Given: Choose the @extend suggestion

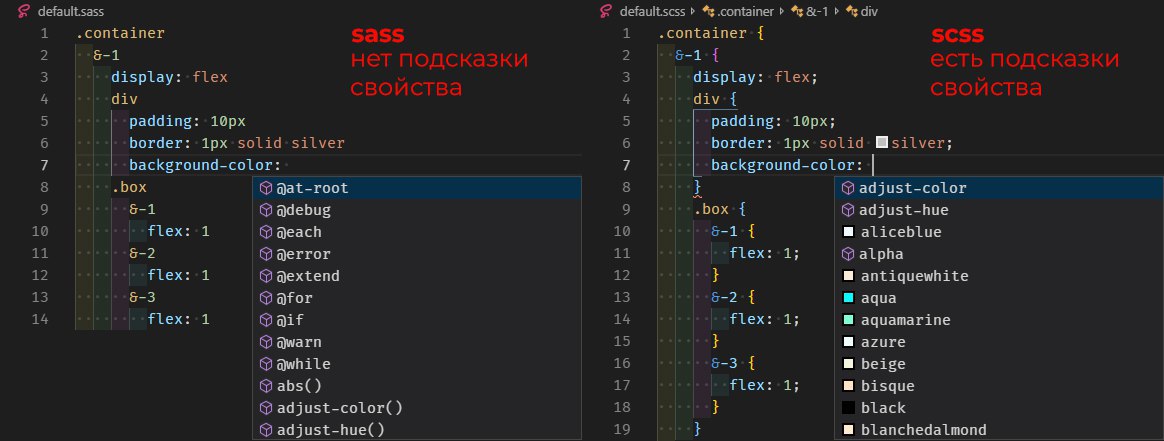Looking at the screenshot, I should tap(416, 276).
